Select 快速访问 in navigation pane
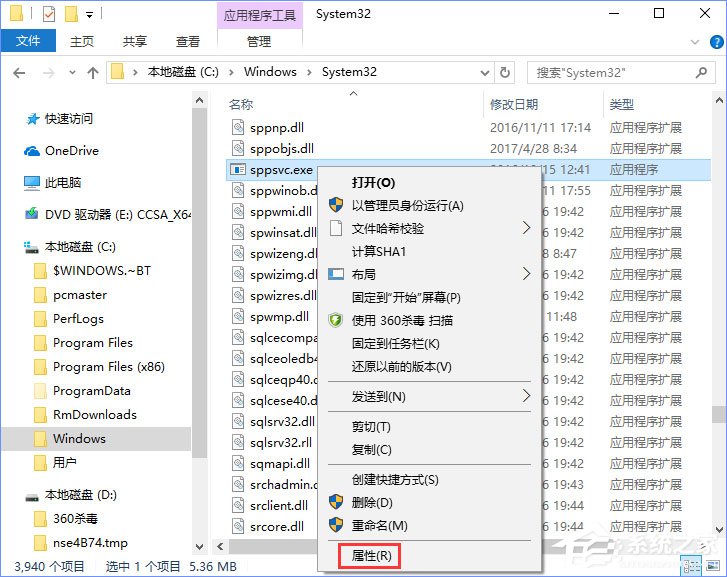This screenshot has height=577, width=727. click(x=59, y=119)
